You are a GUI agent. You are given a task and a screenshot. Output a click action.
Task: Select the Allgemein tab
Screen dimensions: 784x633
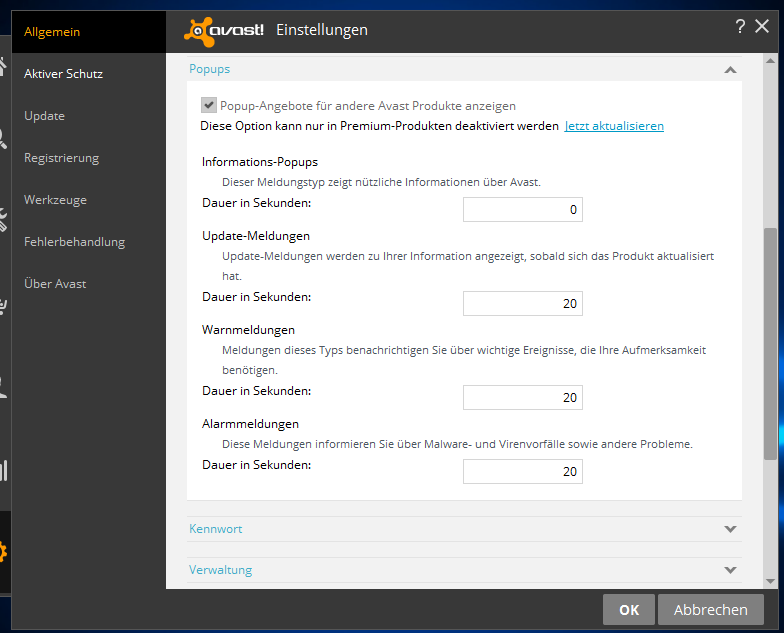click(x=89, y=32)
